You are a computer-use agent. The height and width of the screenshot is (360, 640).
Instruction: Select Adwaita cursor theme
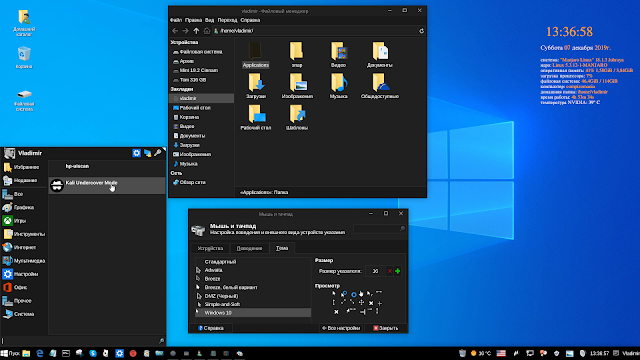[x=253, y=270]
